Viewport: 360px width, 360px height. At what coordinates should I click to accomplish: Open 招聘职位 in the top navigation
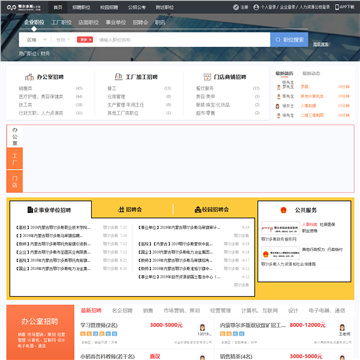[x=81, y=7]
